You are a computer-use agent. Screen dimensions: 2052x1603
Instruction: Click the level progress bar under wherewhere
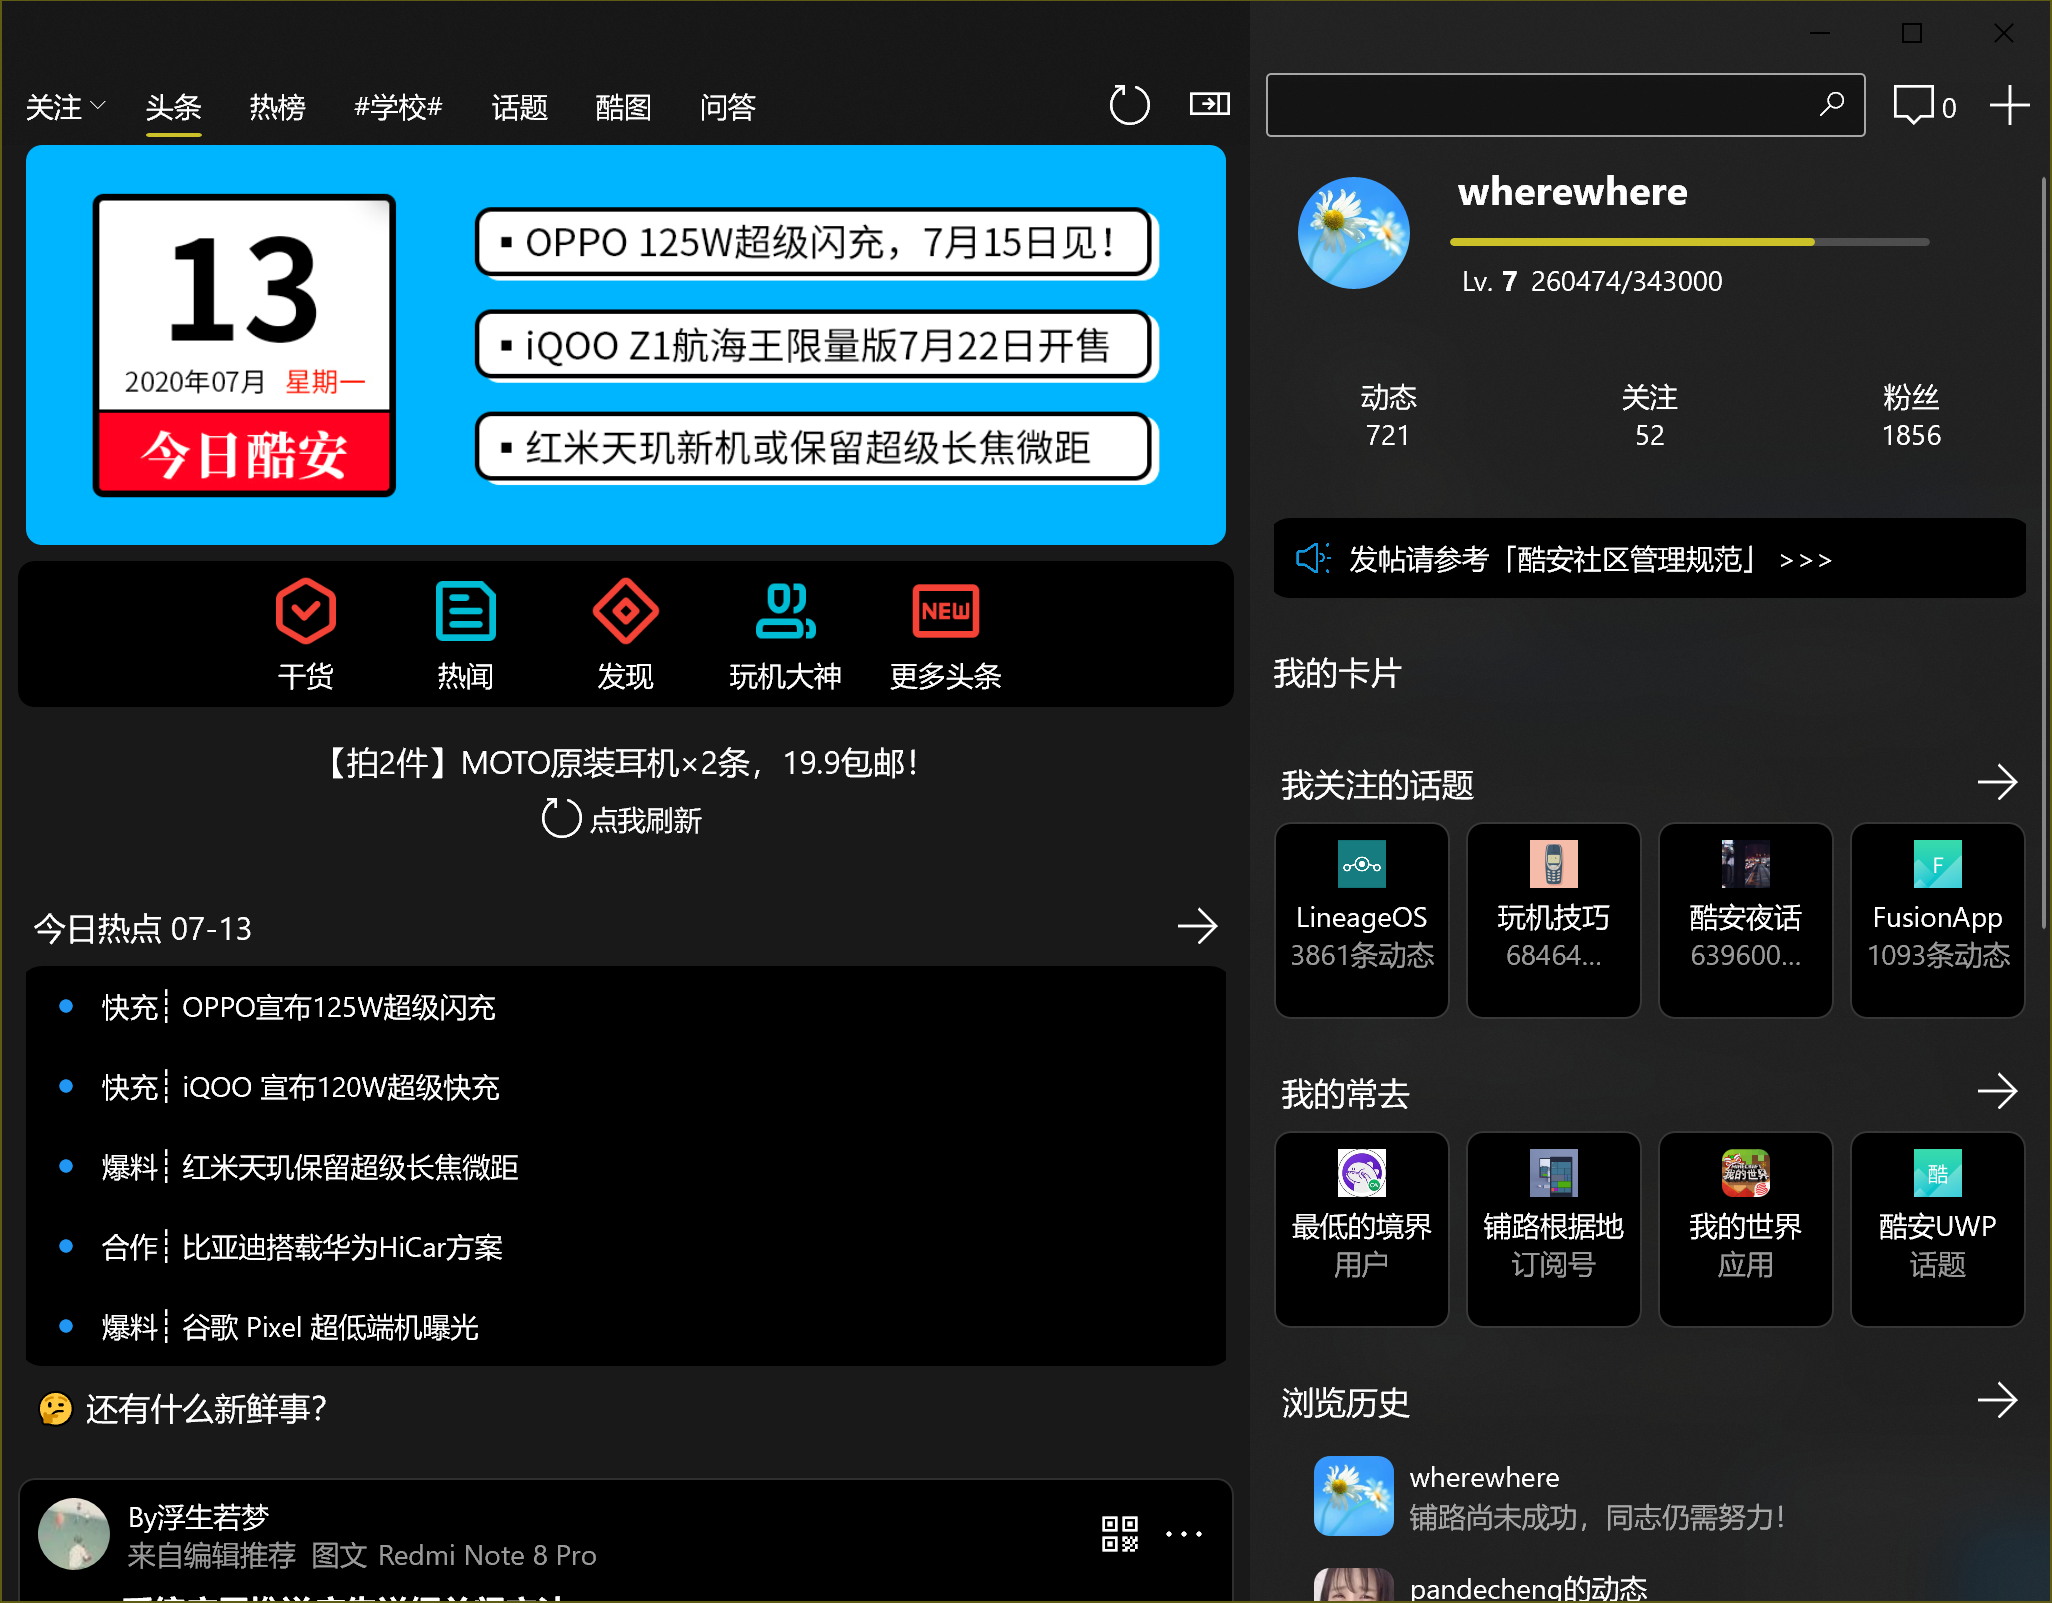[1688, 242]
